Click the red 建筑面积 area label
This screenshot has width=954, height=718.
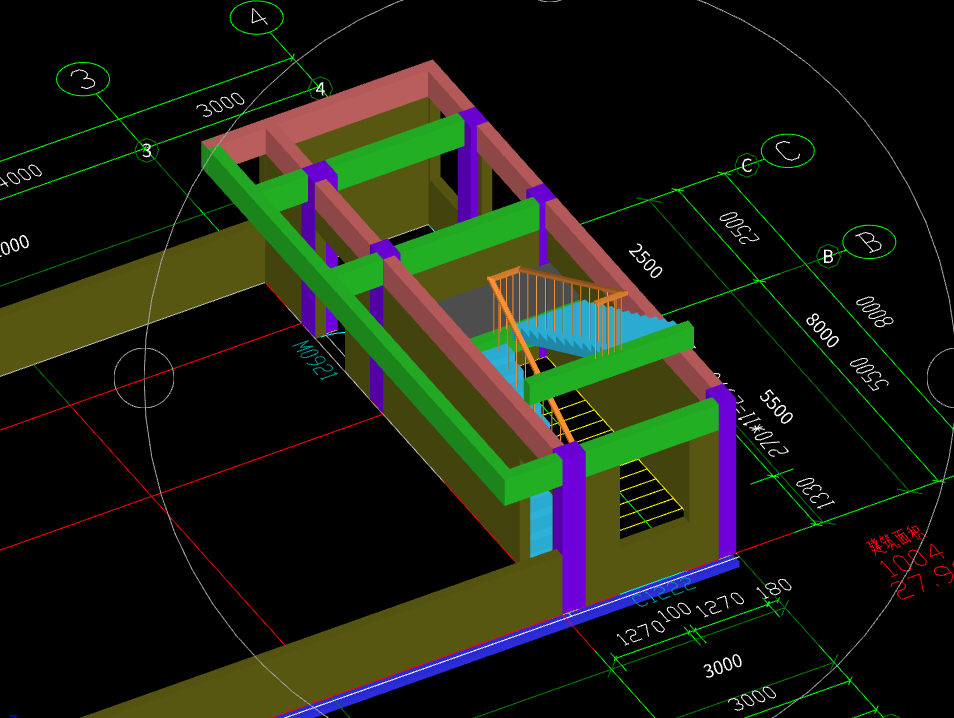coord(895,540)
